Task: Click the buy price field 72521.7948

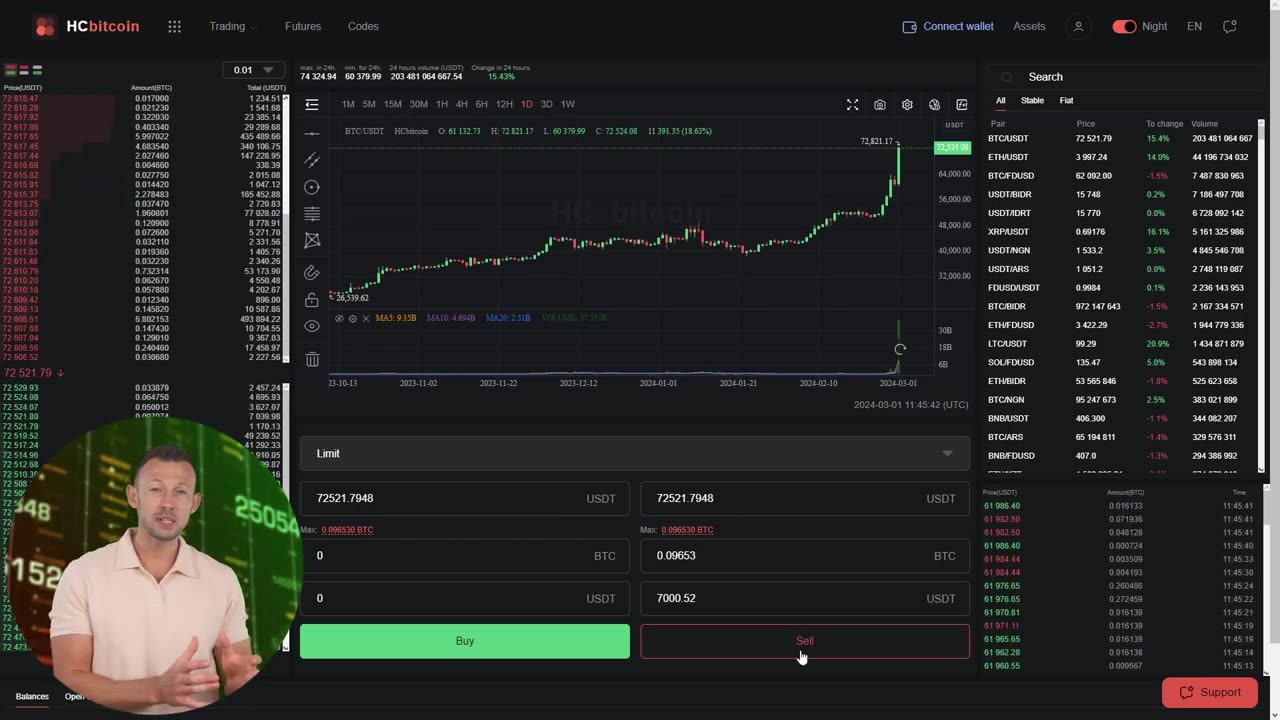Action: [465, 498]
